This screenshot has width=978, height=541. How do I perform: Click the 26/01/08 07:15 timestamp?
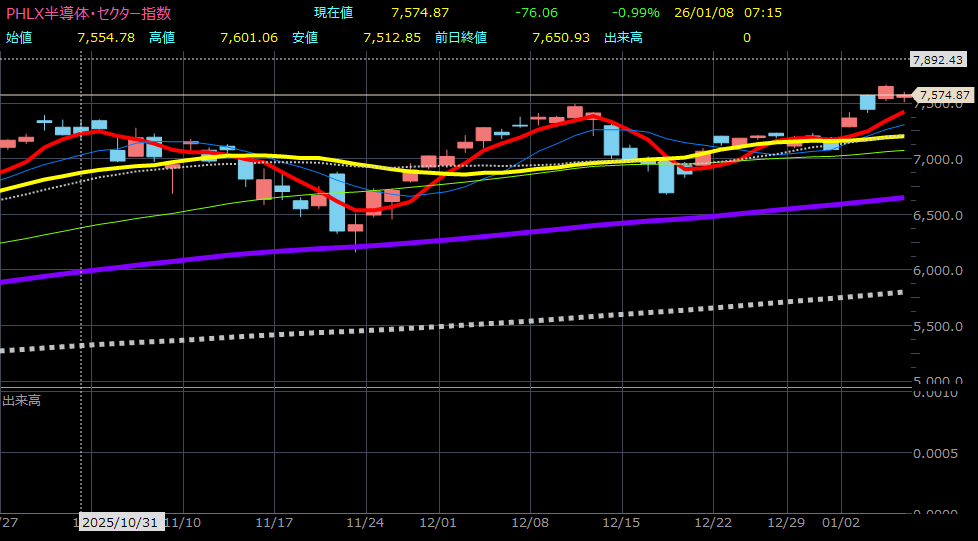tap(727, 13)
